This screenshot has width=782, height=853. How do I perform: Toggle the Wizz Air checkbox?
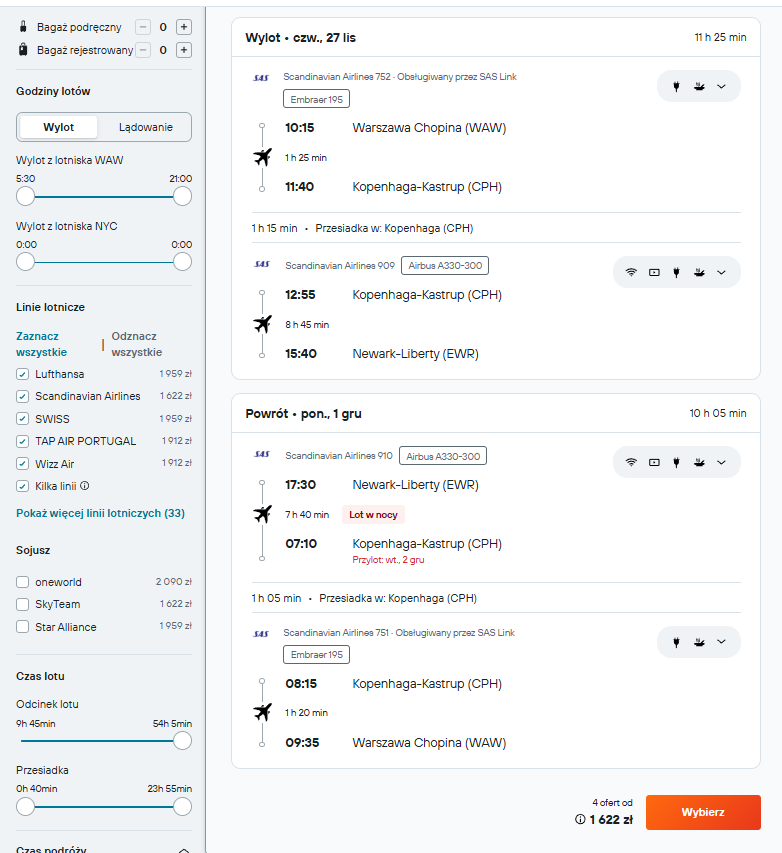tap(22, 464)
